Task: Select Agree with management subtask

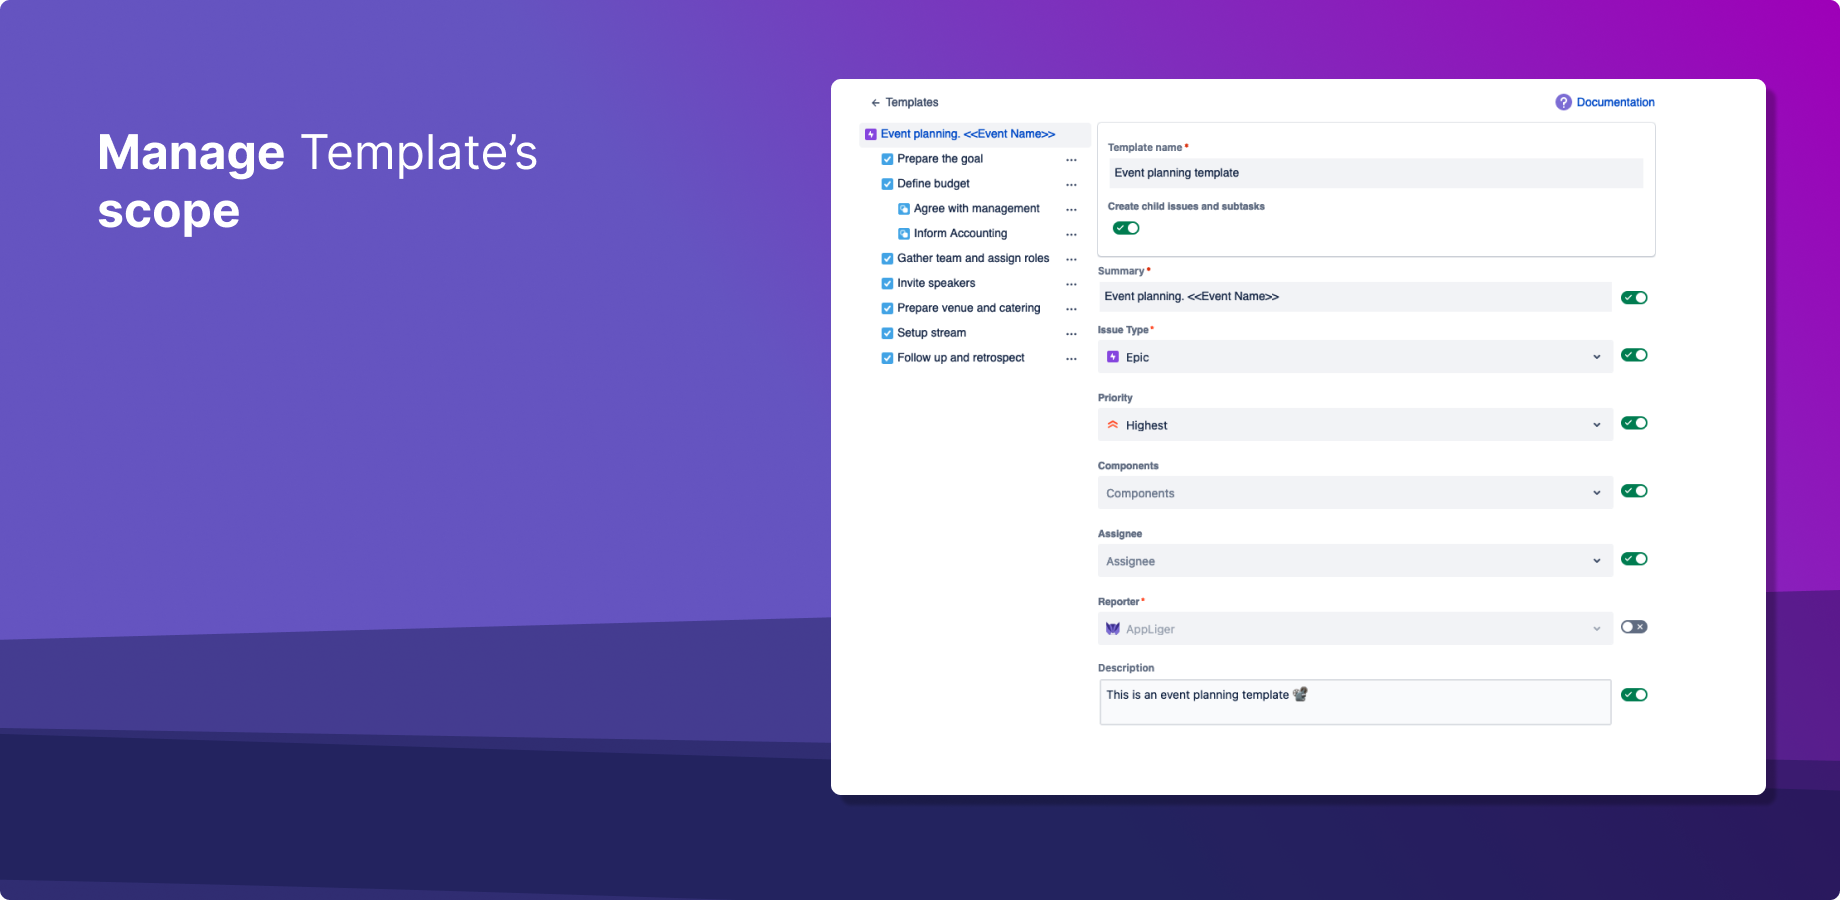Action: (976, 209)
